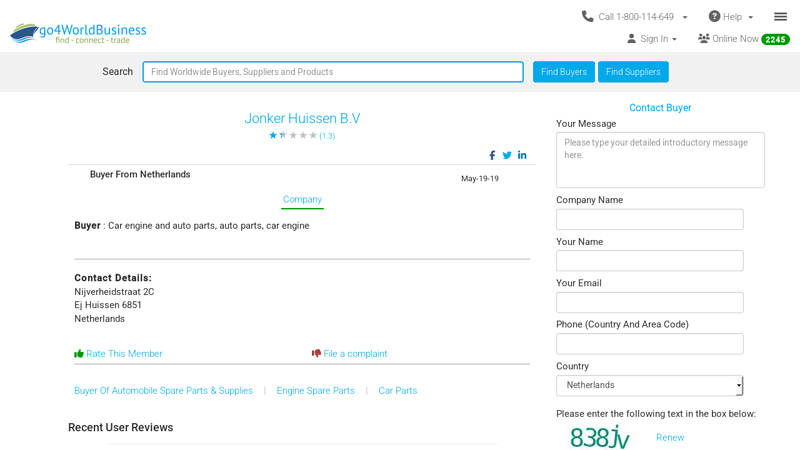Focus the Your Message text area

coord(660,160)
